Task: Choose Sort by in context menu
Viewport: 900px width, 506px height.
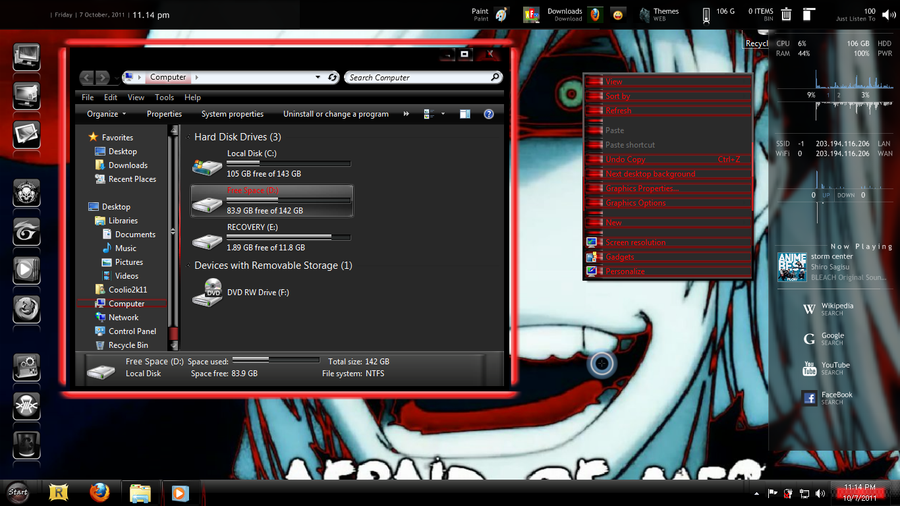Action: [x=668, y=96]
